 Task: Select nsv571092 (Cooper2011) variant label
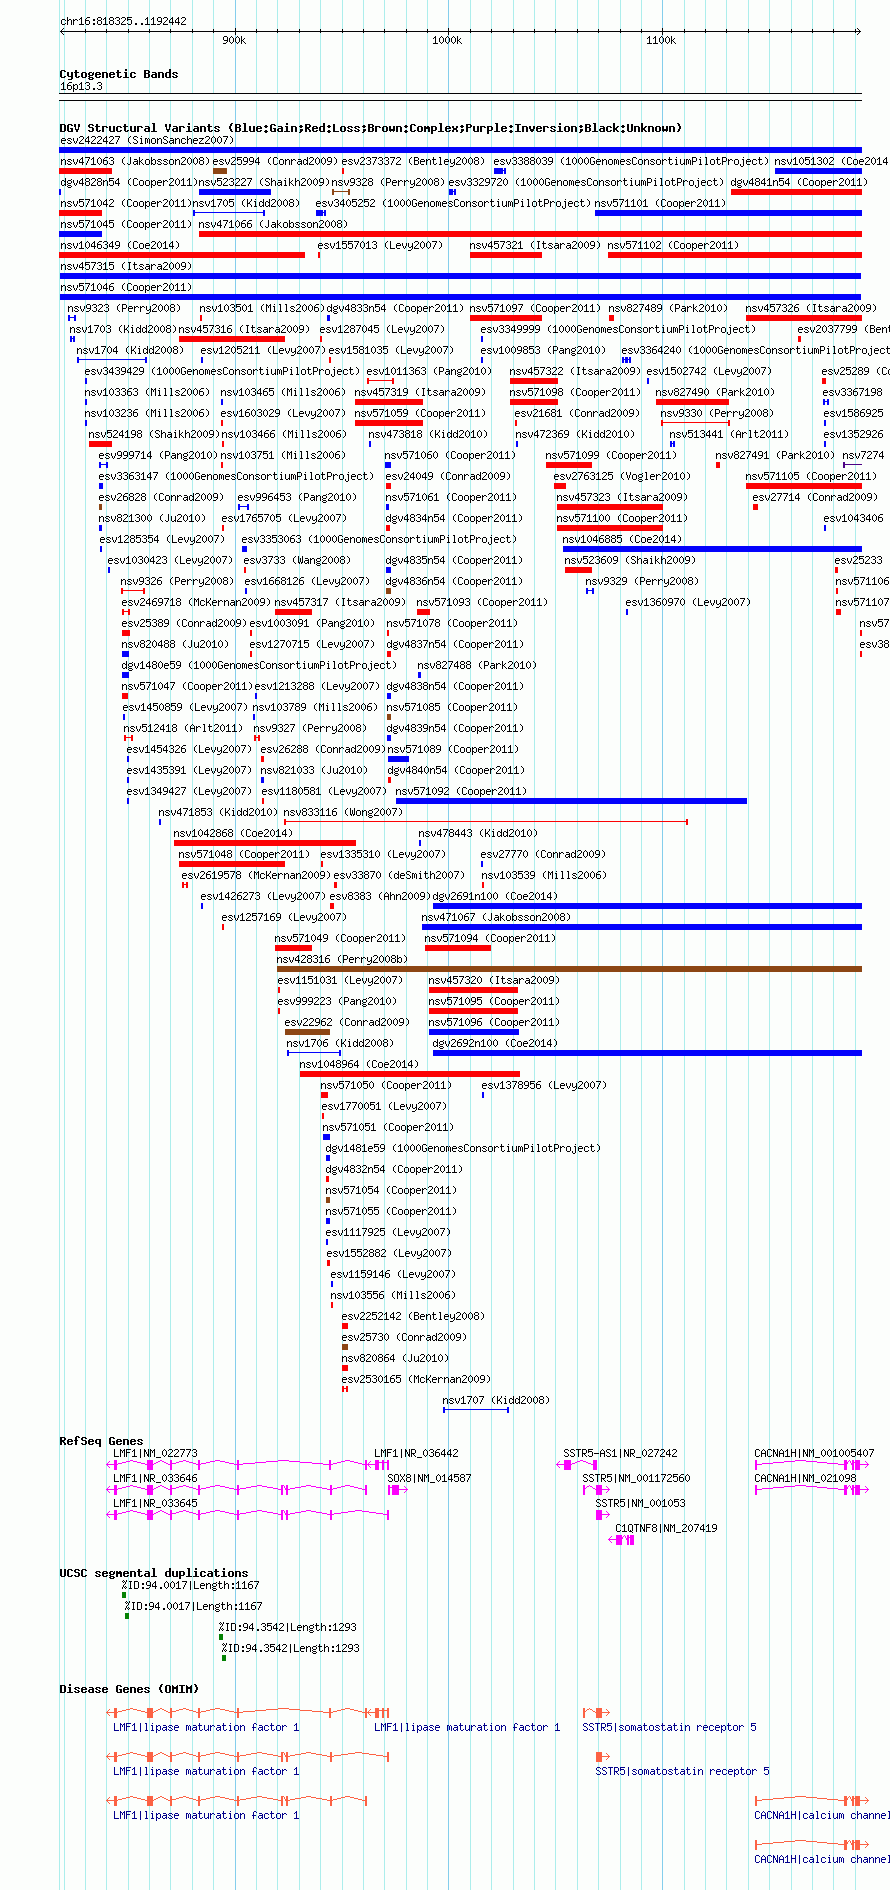[461, 791]
